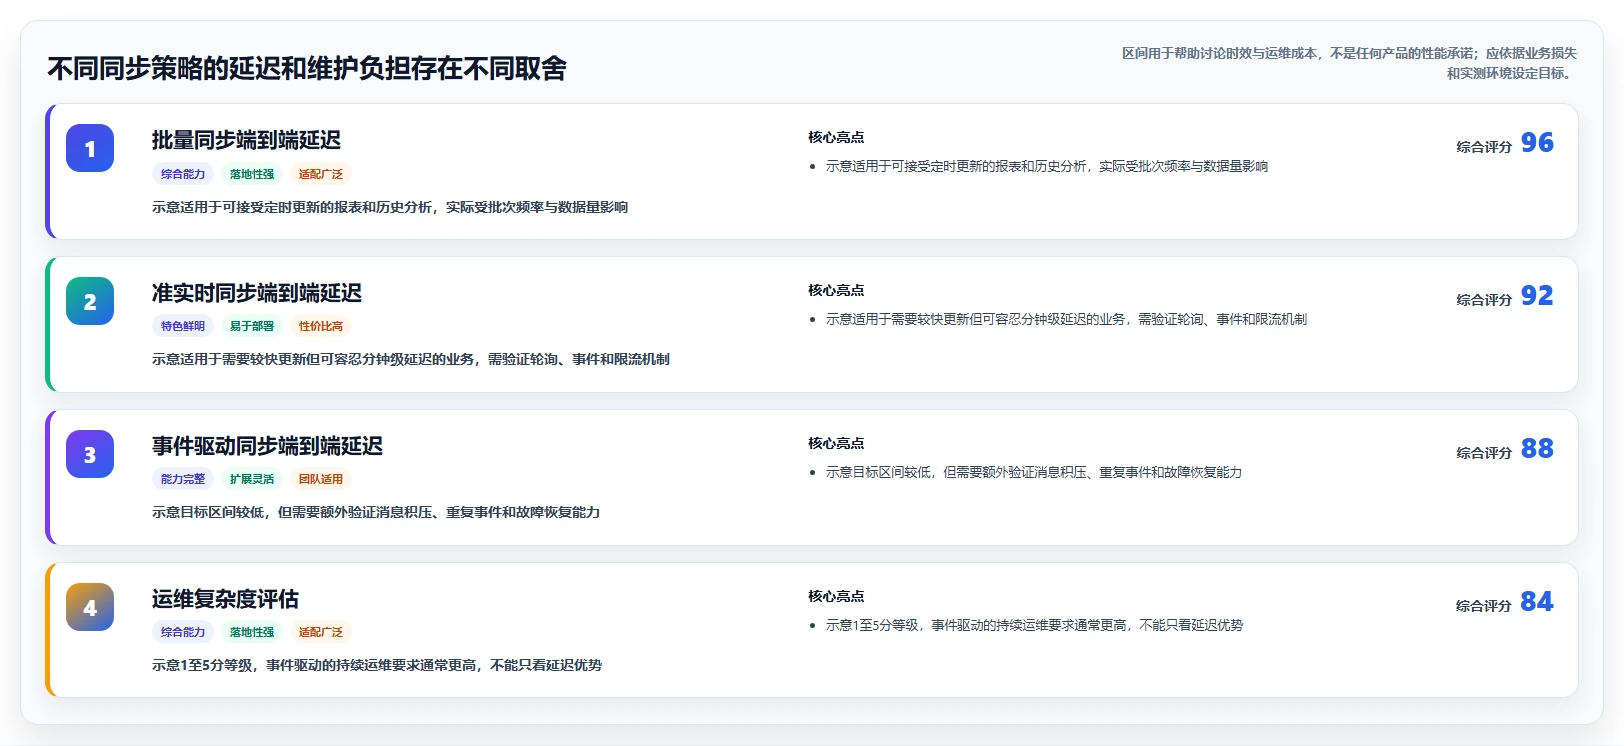Click 核心亮点 heading in the 准实时同步 card

point(836,290)
